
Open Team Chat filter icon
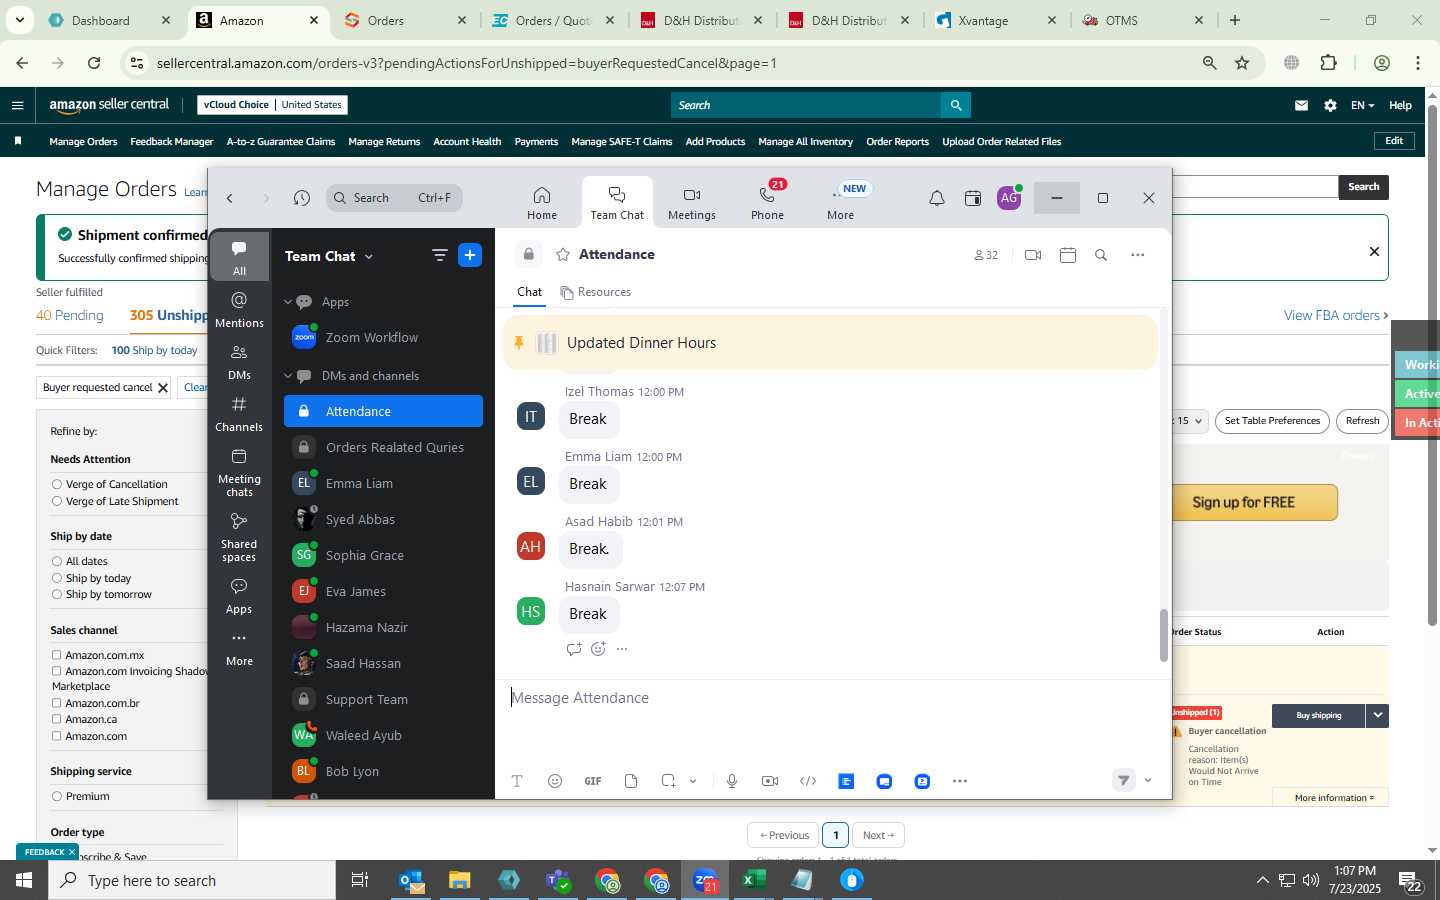(439, 255)
